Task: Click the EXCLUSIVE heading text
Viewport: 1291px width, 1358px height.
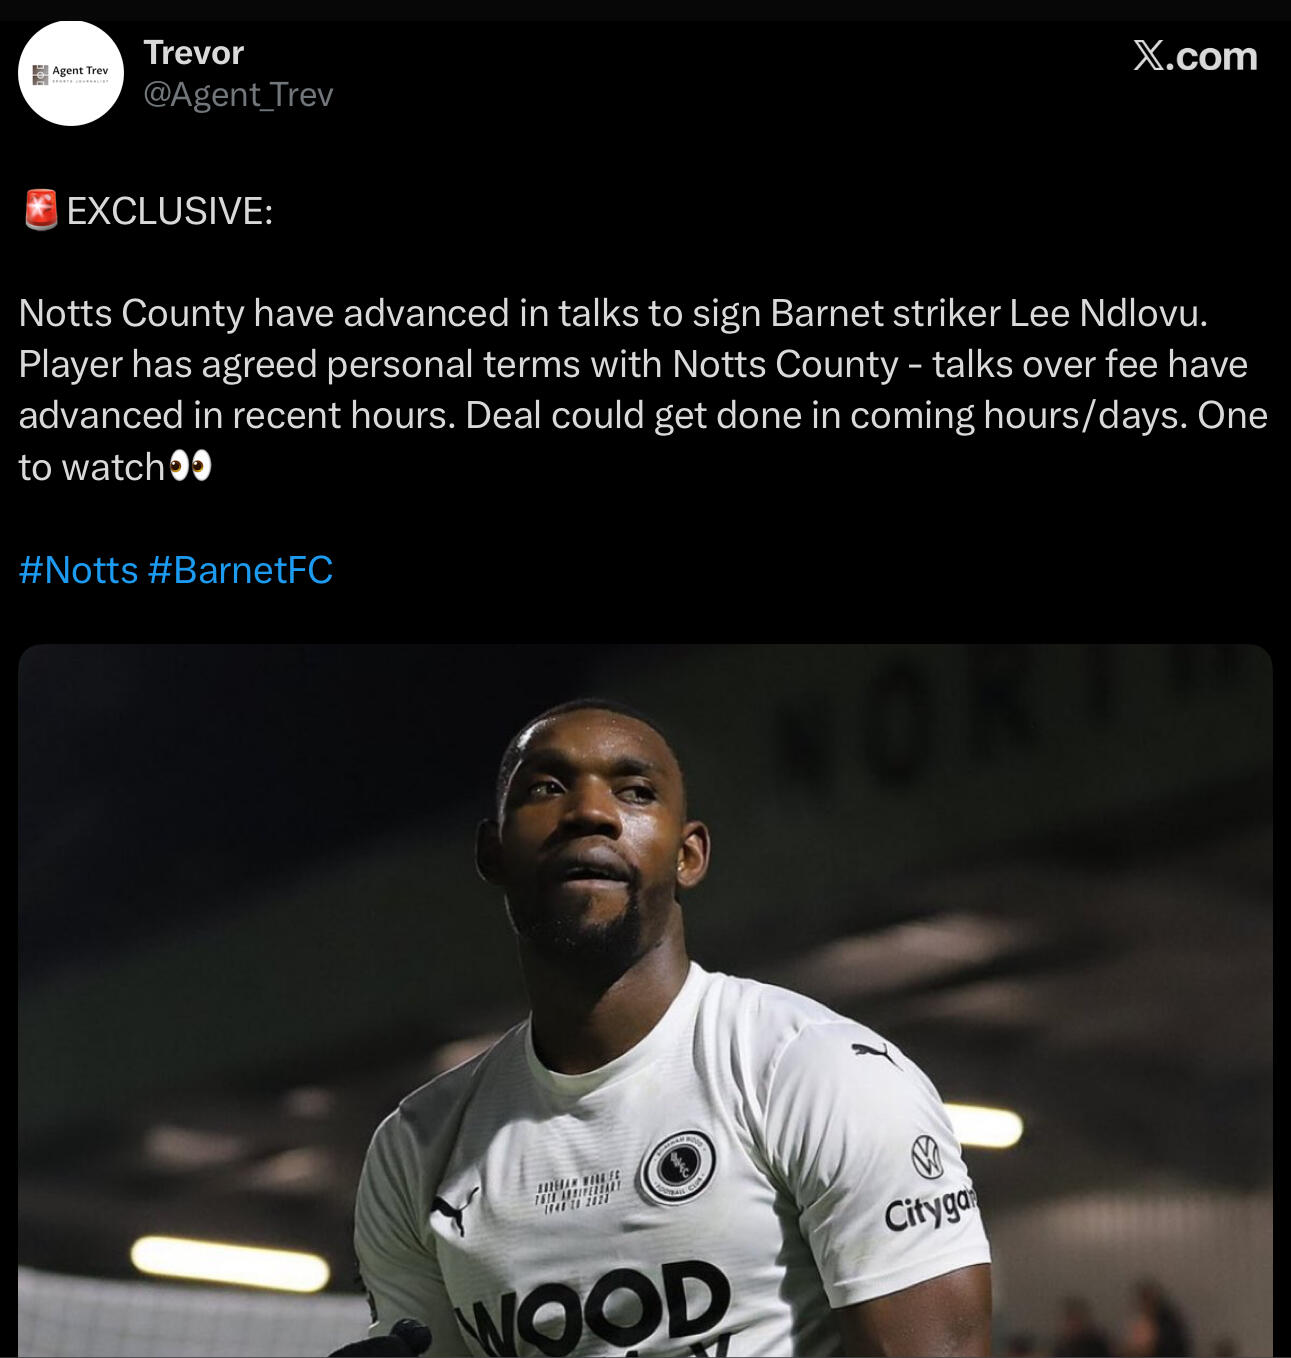Action: tap(169, 211)
